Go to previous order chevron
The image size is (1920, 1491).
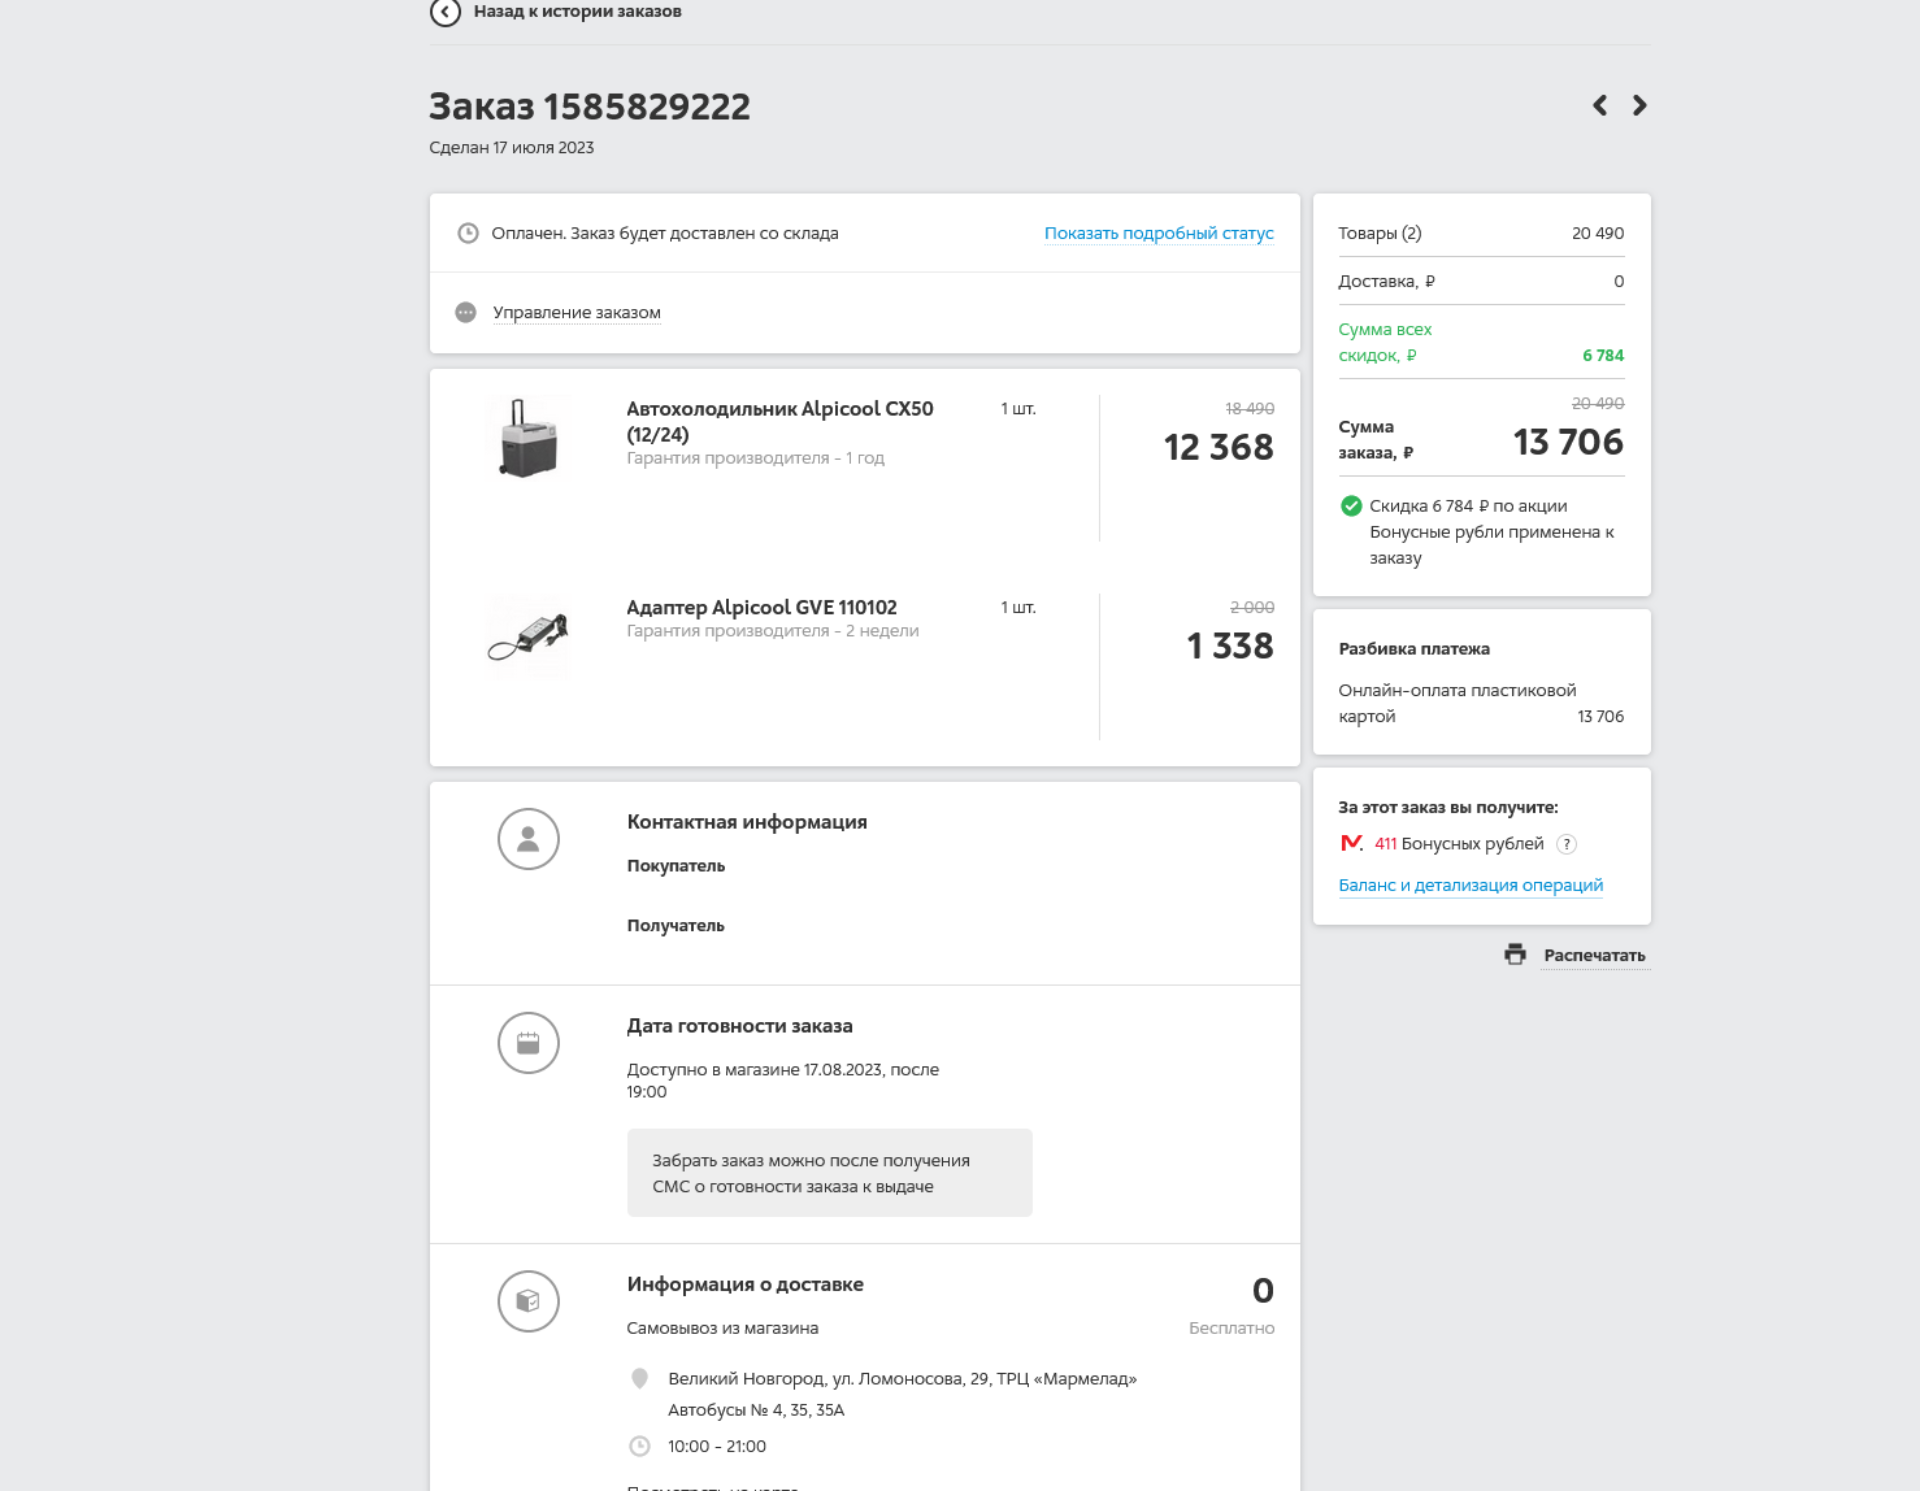click(1600, 105)
